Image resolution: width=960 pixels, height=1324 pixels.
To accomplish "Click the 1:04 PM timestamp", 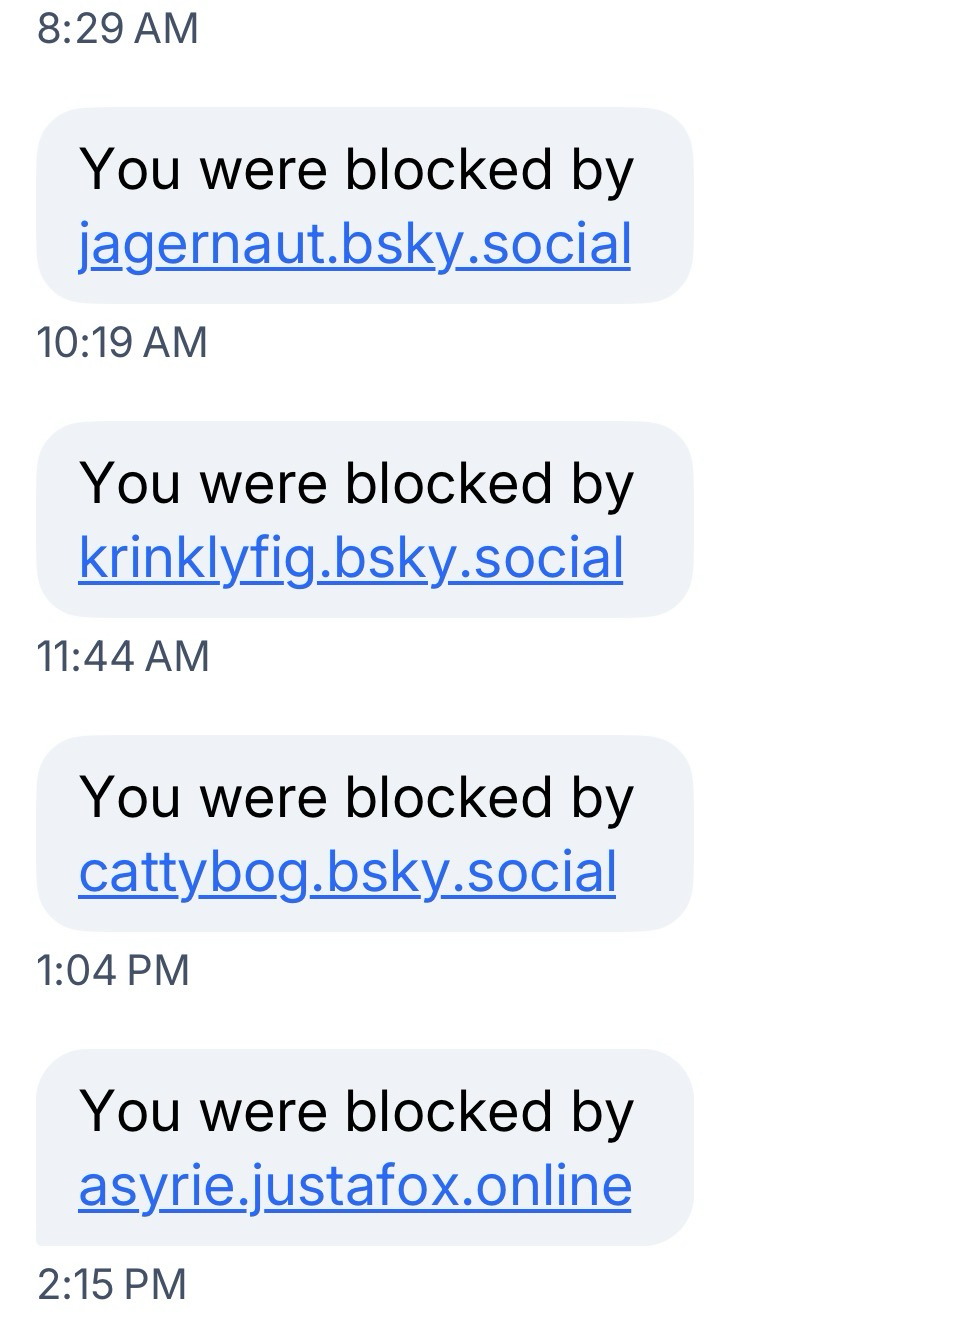I will point(113,970).
